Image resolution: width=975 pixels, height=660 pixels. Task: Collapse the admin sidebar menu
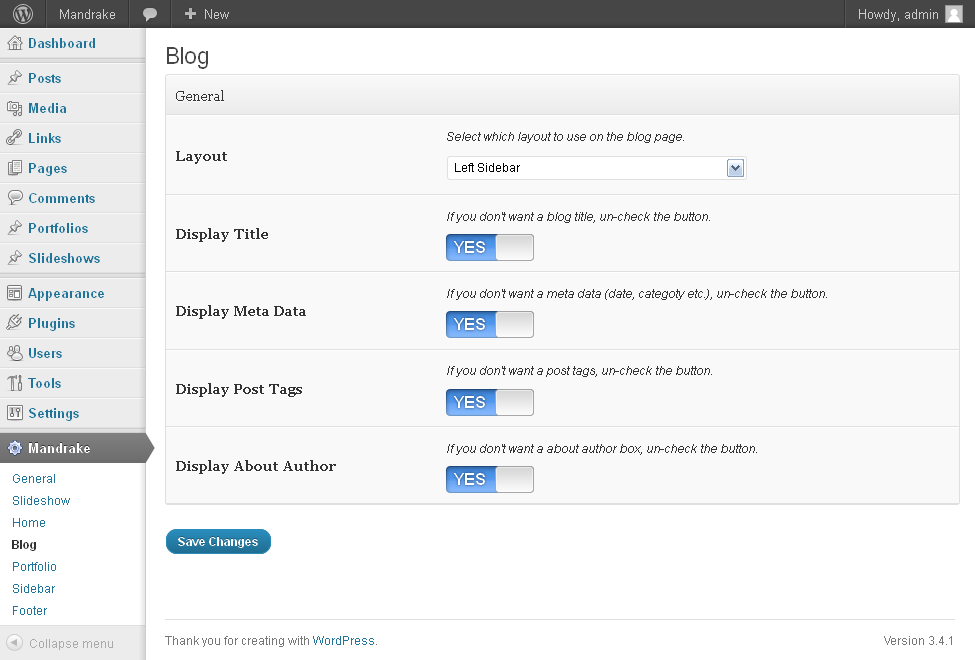pos(60,644)
